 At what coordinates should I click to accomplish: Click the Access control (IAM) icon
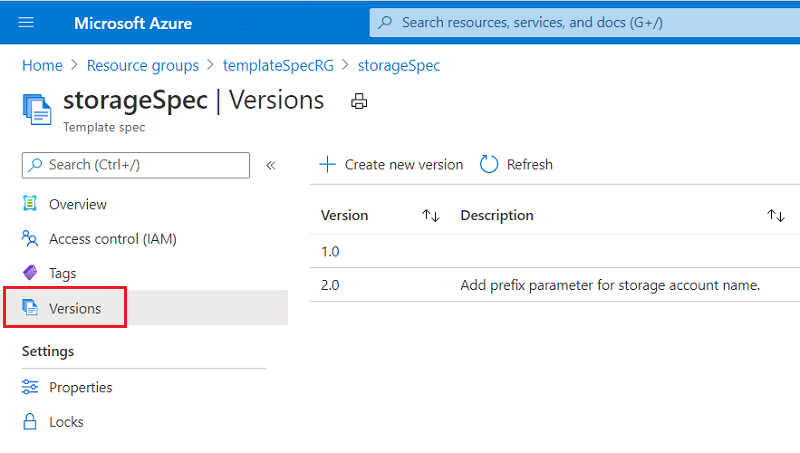click(x=30, y=239)
